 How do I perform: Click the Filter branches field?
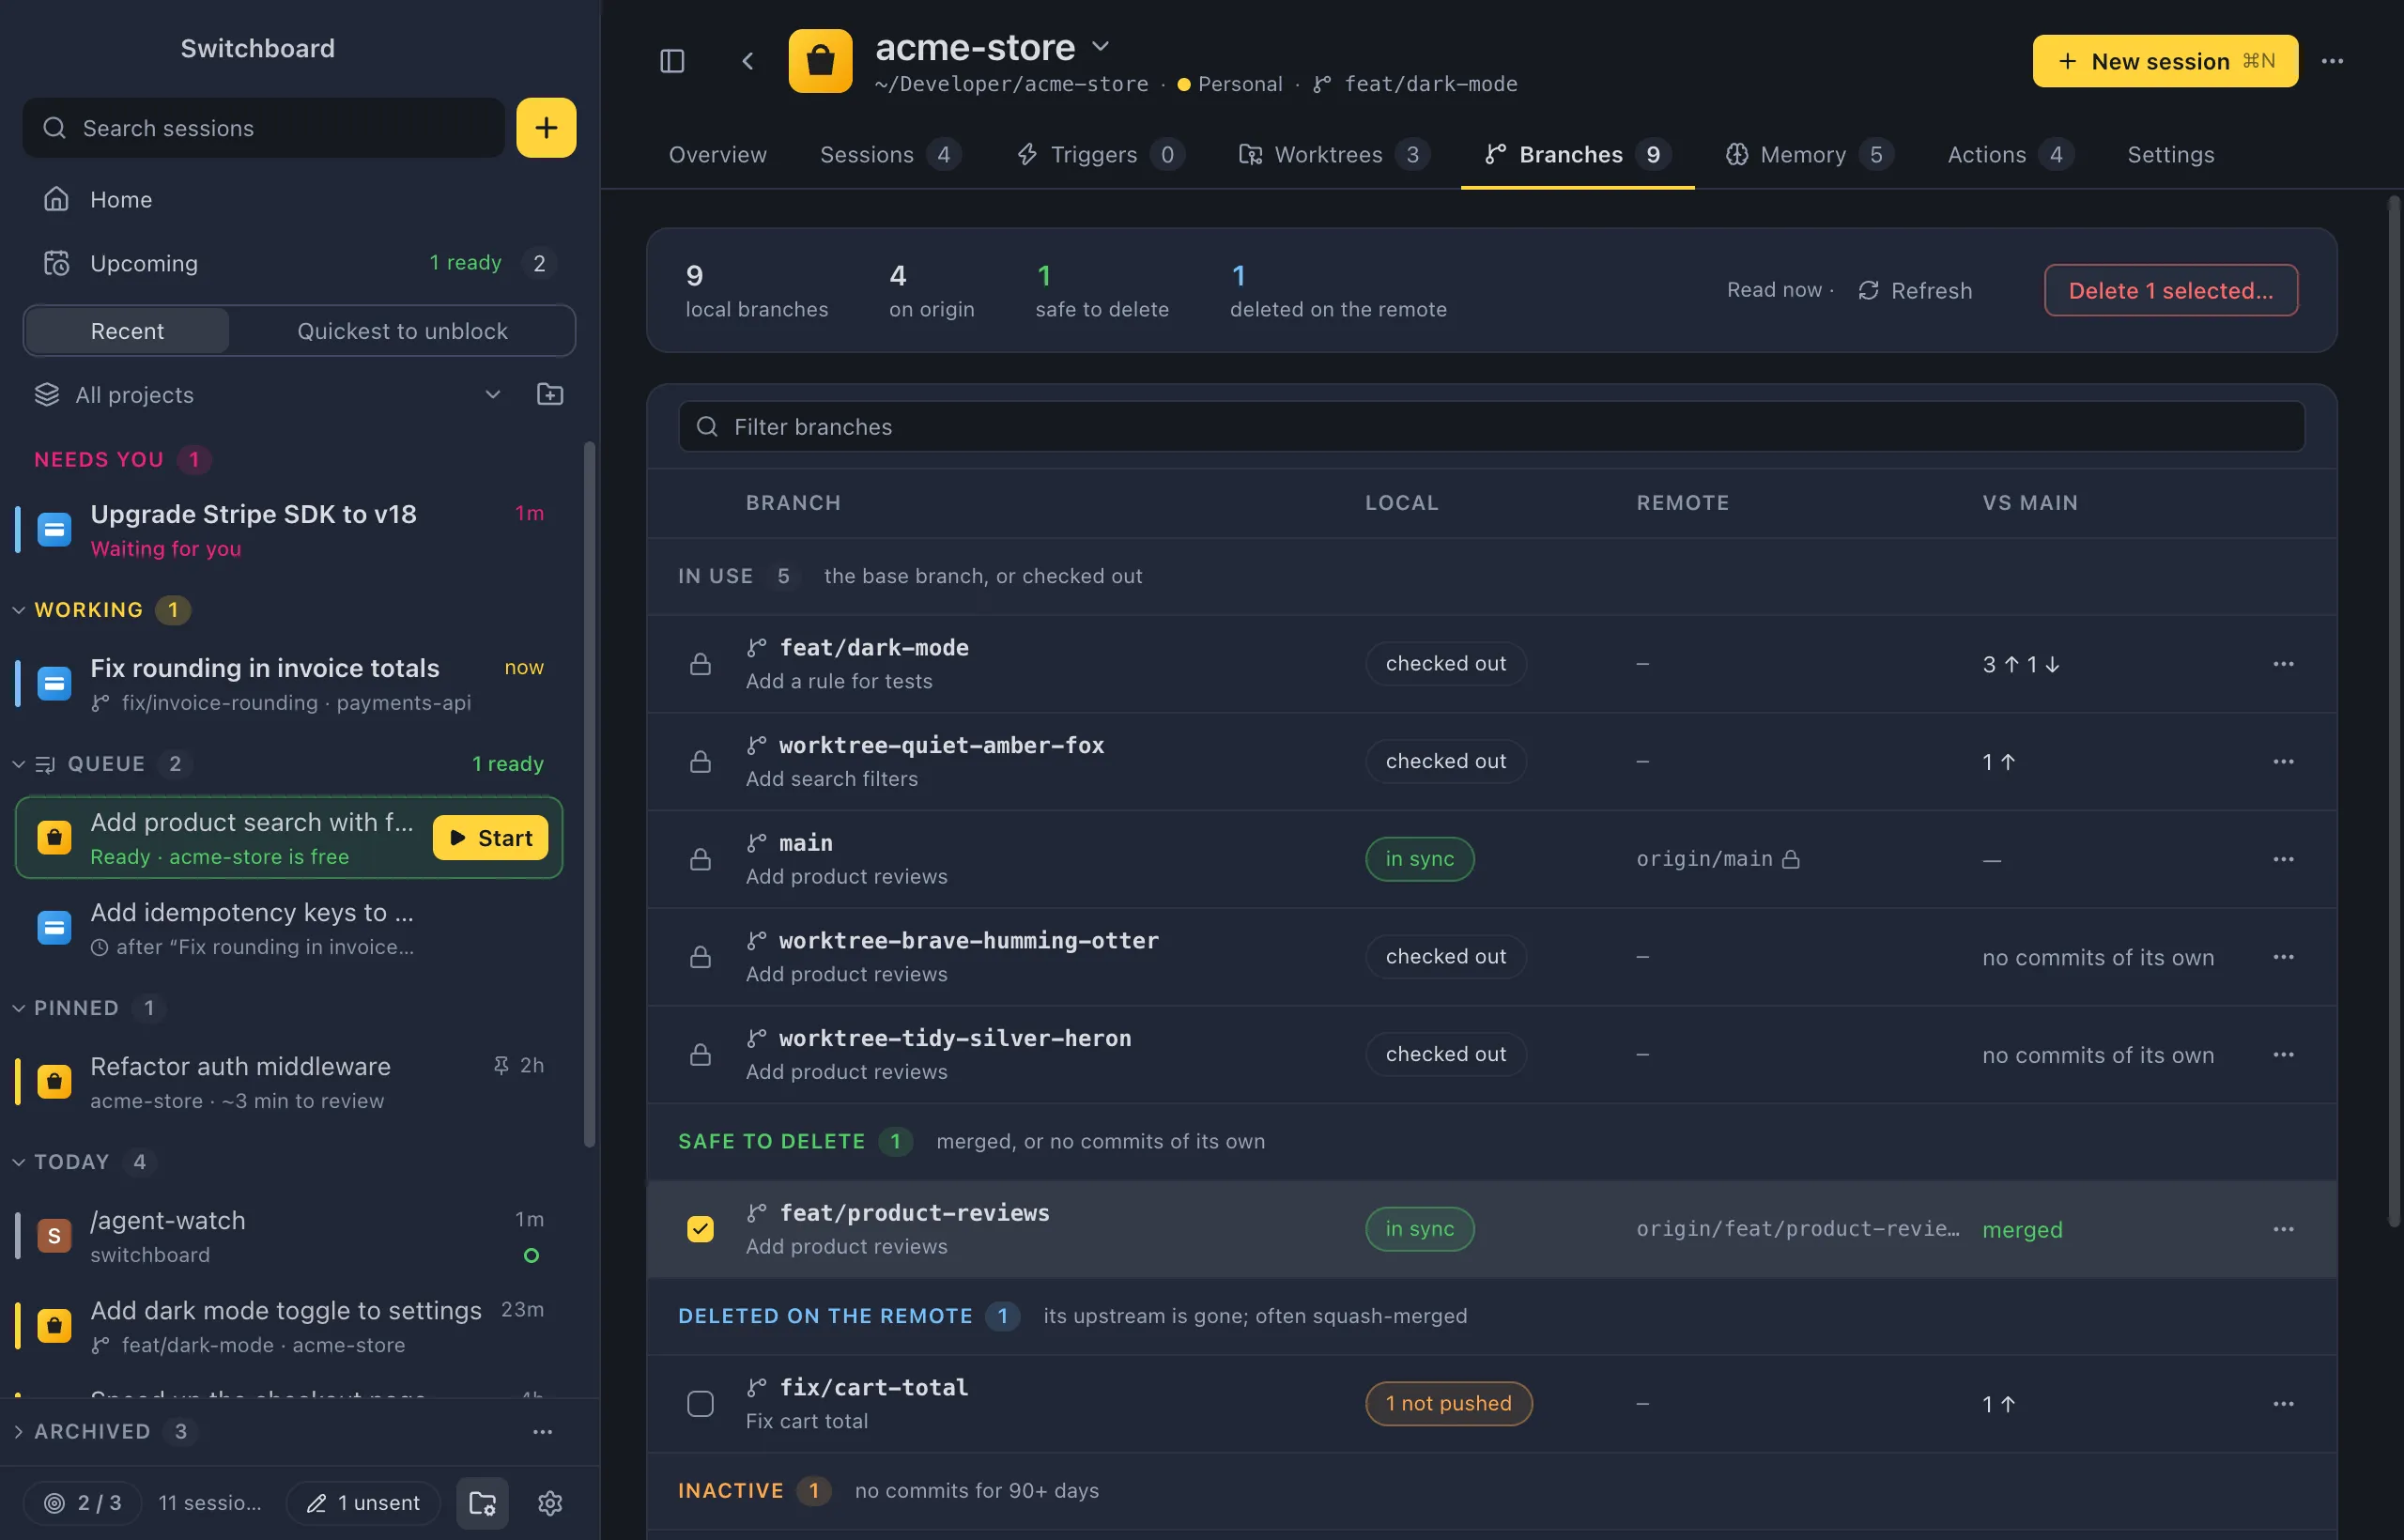tap(1491, 427)
